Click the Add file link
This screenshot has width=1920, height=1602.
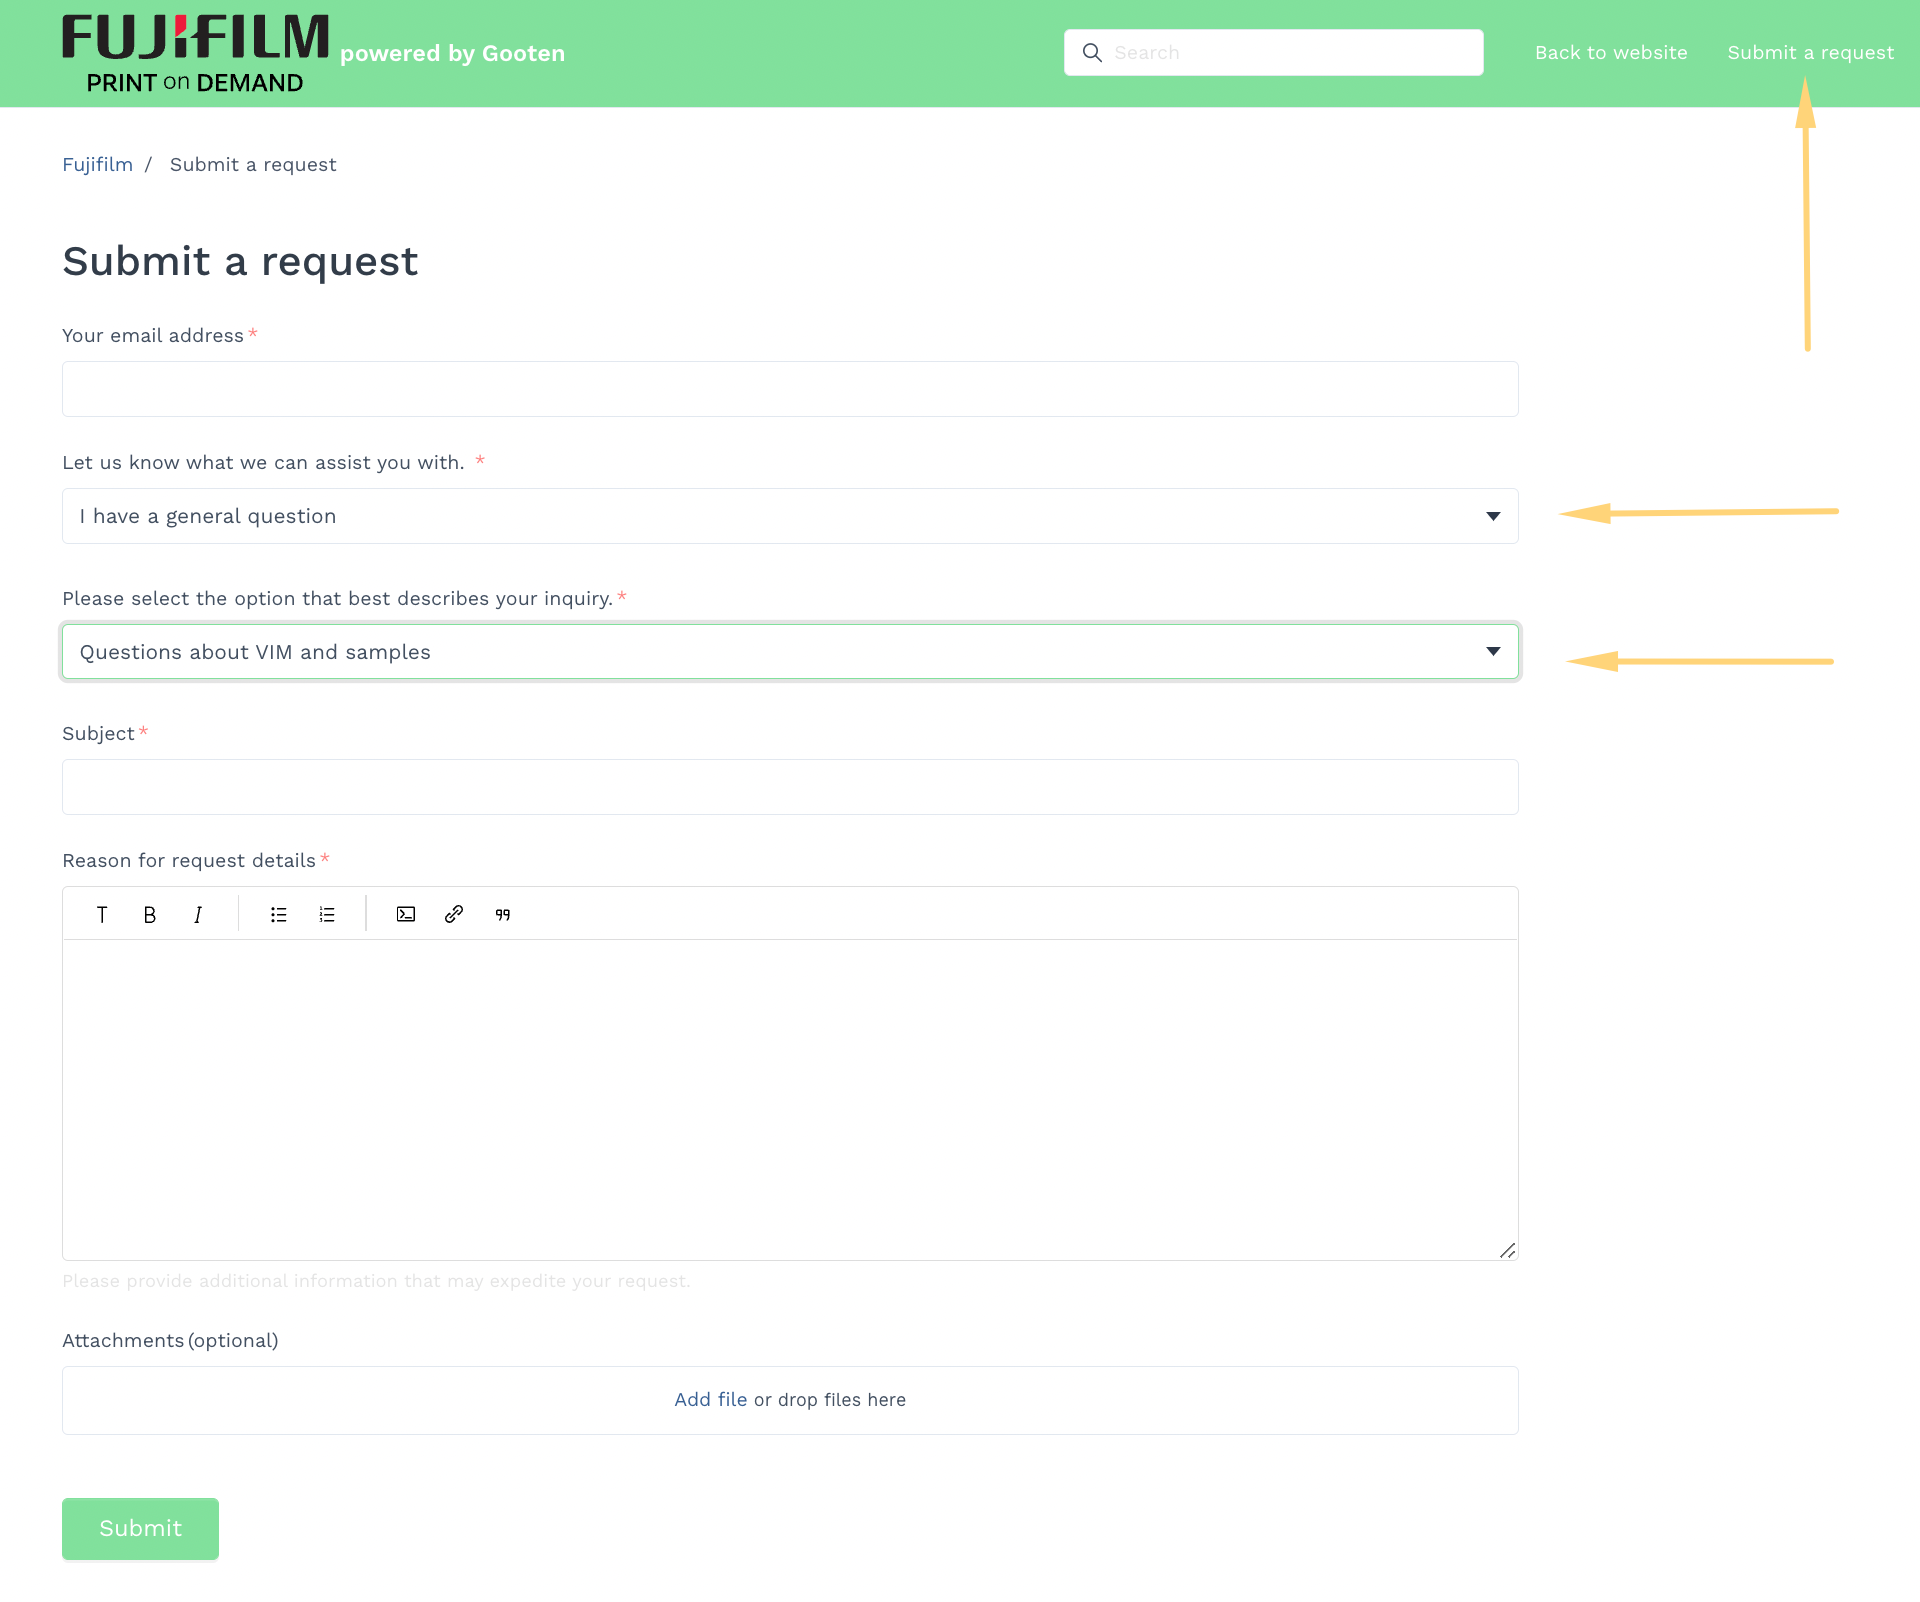710,1400
